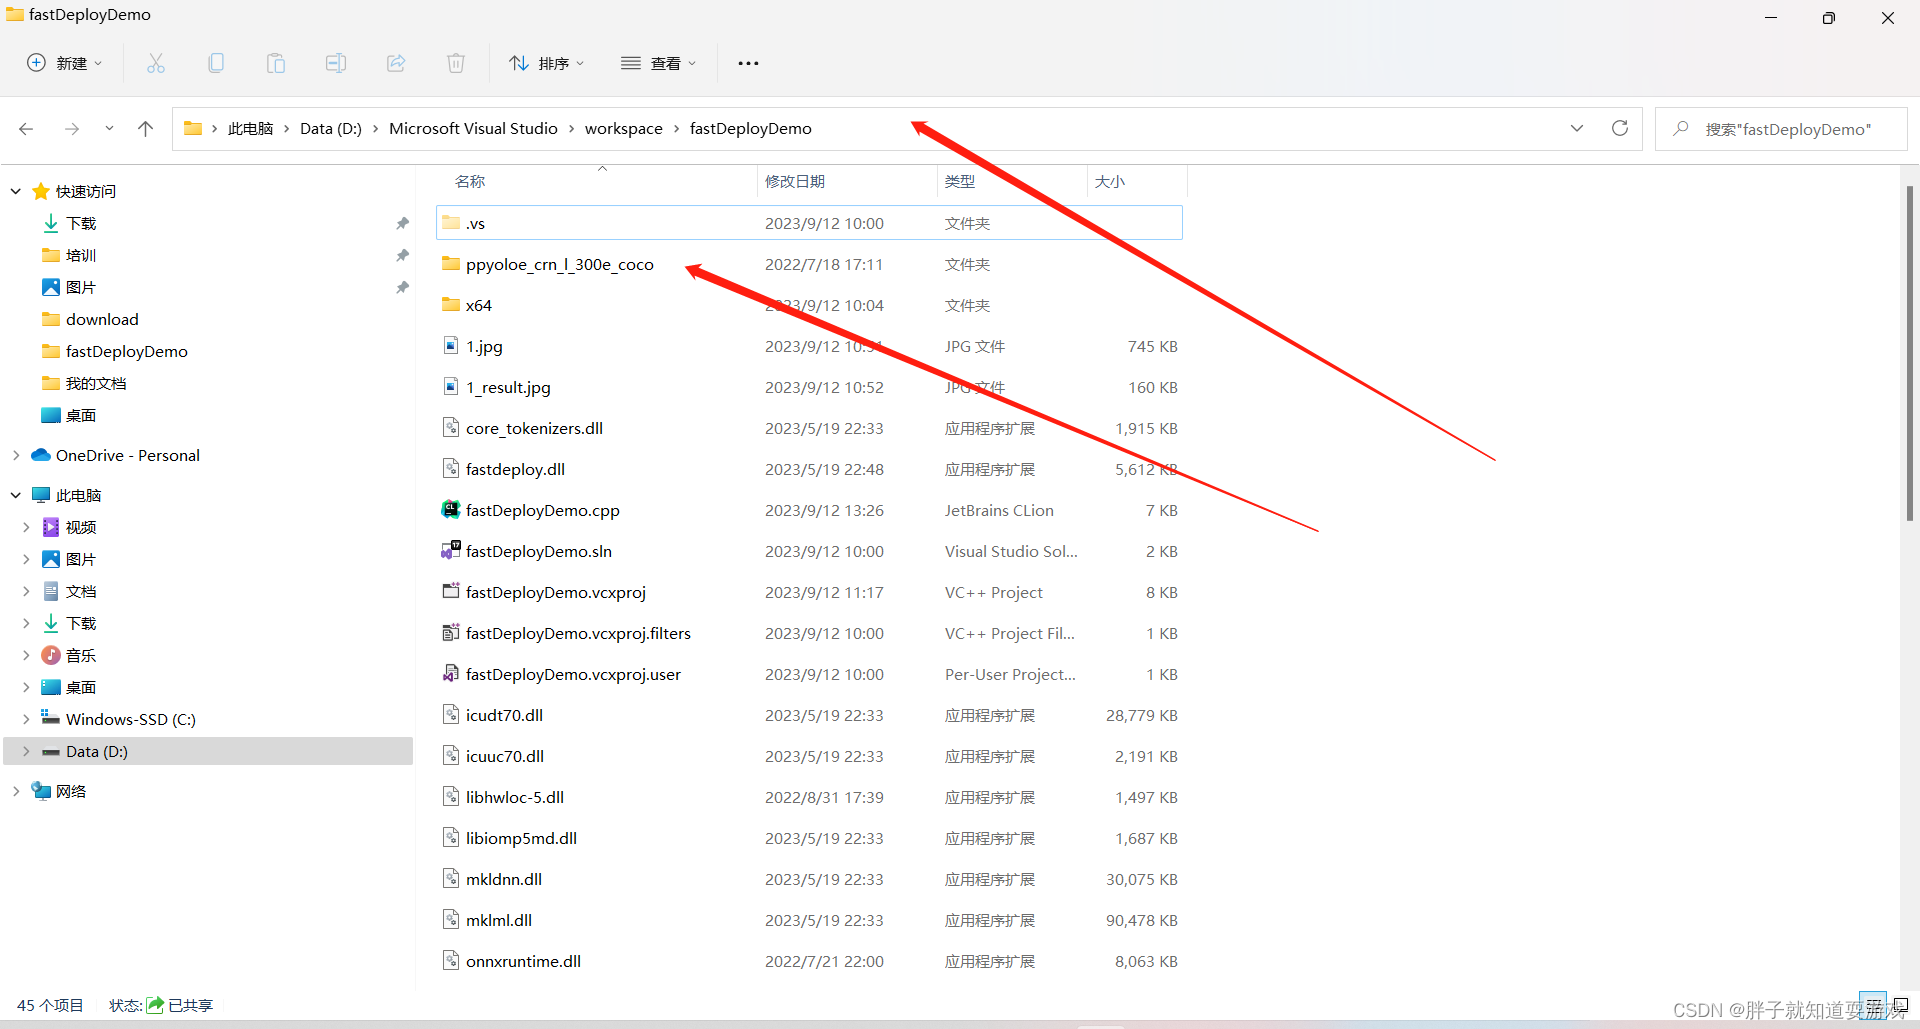This screenshot has width=1920, height=1029.
Task: Select the Cut icon in the toolbar
Action: click(156, 62)
